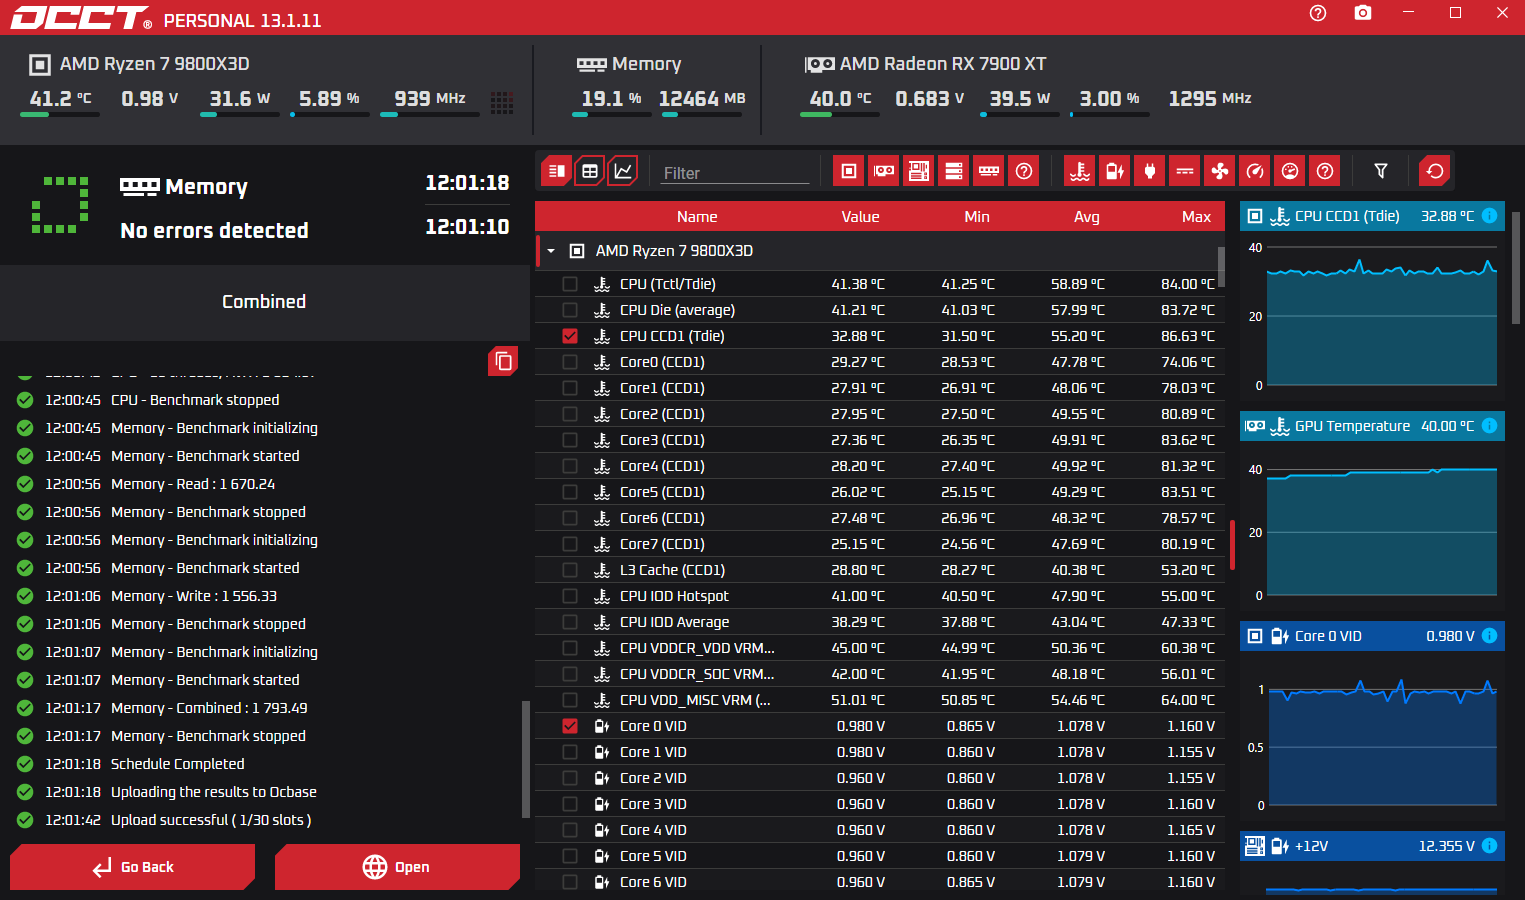The width and height of the screenshot is (1525, 900).
Task: Click the Open button
Action: [397, 867]
